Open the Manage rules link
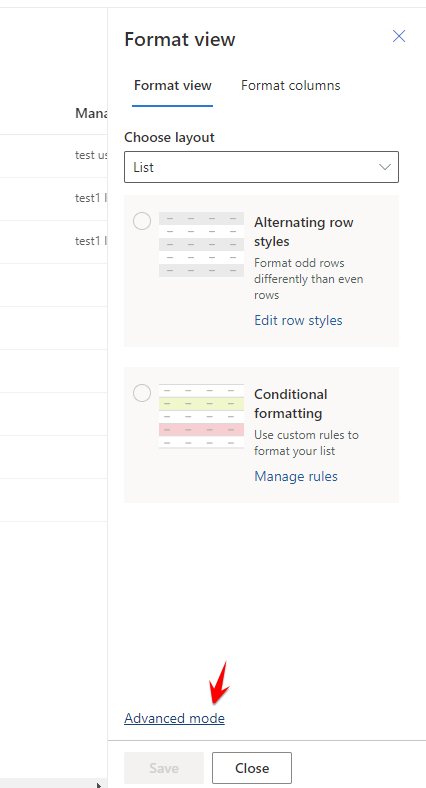 pyautogui.click(x=296, y=476)
